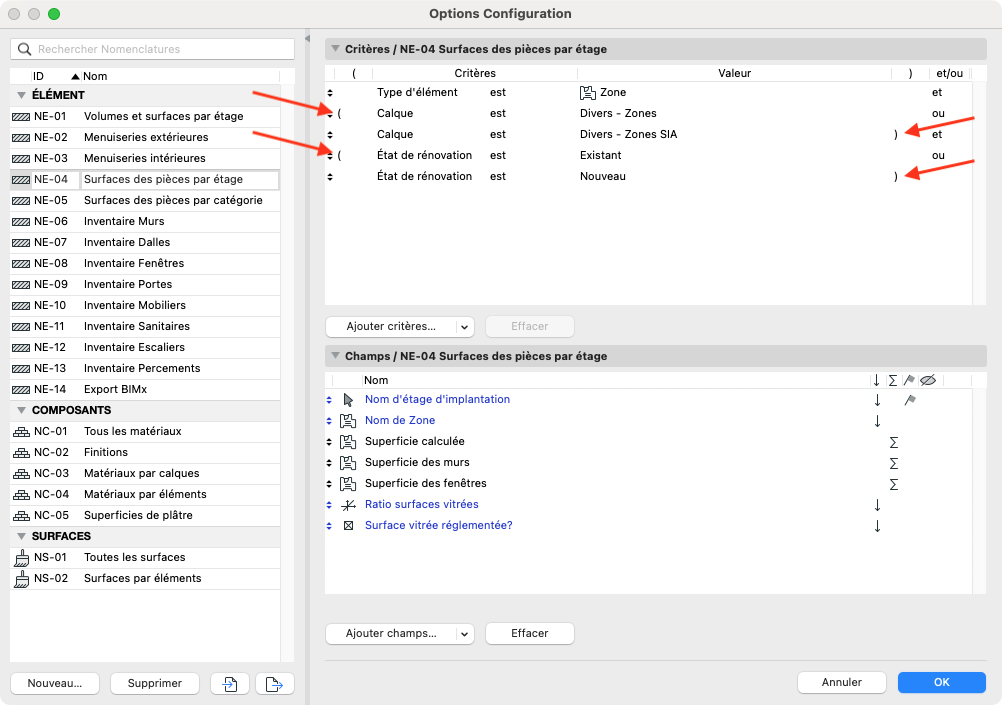Viewport: 1002px width, 705px height.
Task: Click the Nouveau... button
Action: [x=55, y=683]
